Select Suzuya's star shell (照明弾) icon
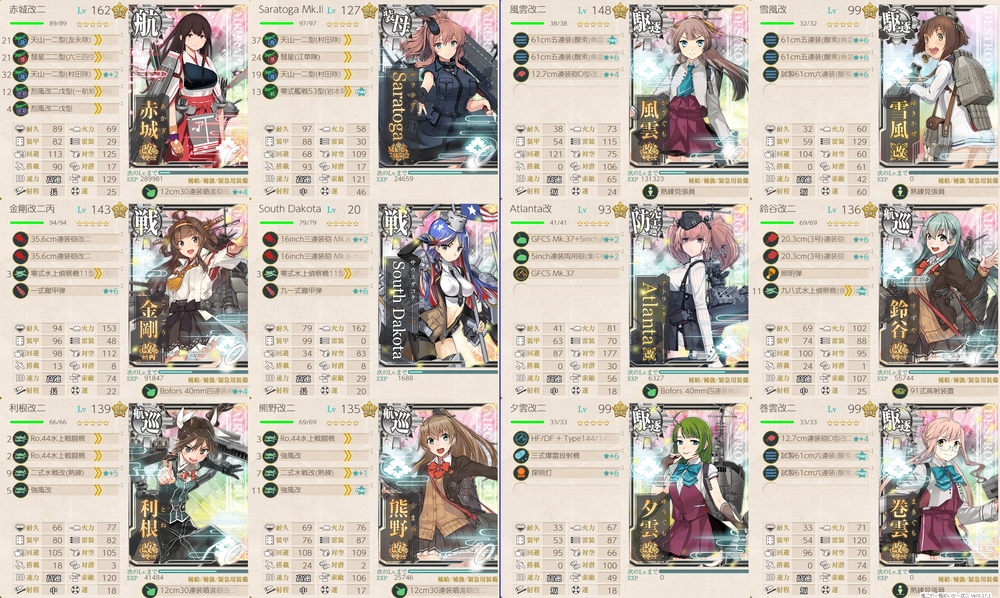Viewport: 1000px width, 598px height. 771,273
